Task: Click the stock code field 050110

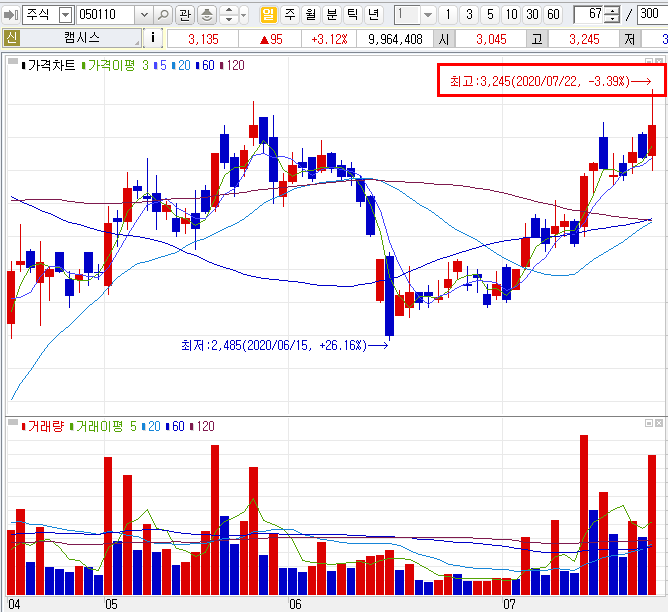Action: [105, 15]
